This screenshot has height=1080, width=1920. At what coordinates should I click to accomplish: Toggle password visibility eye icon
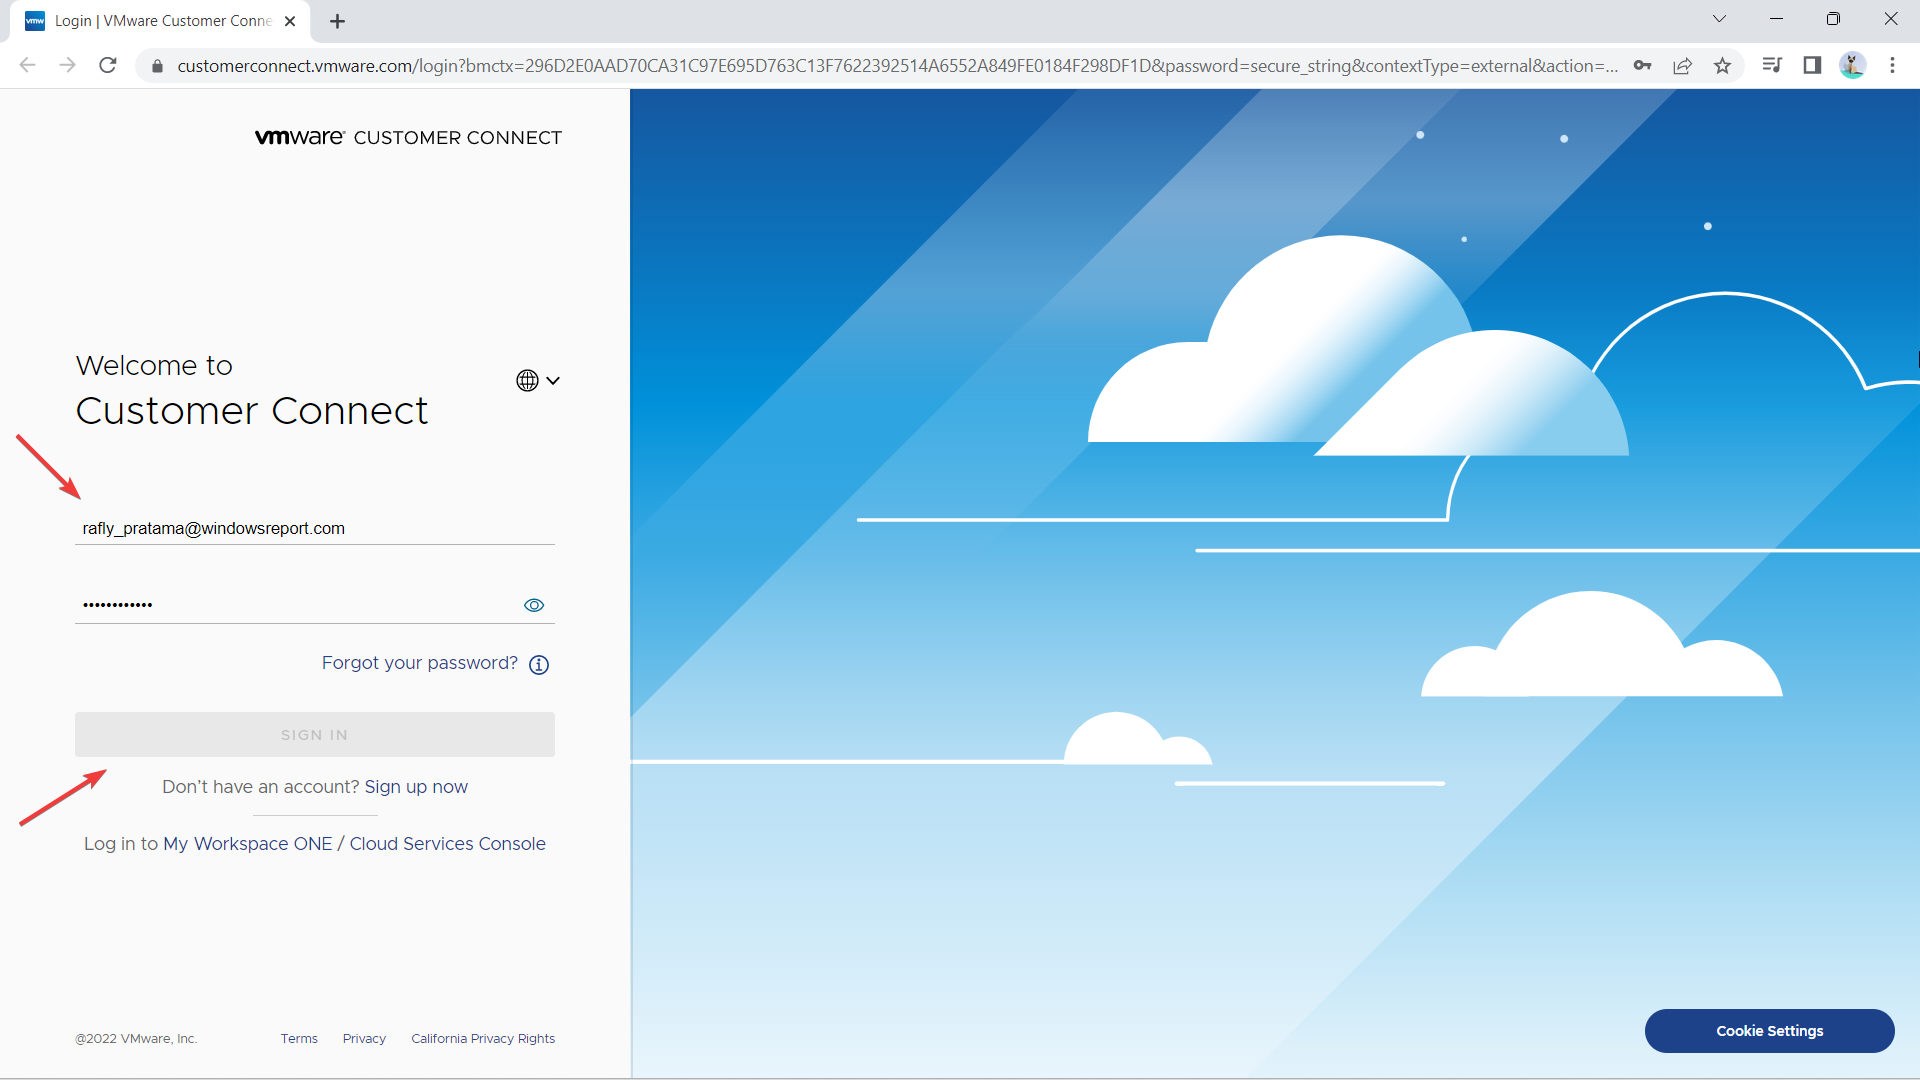click(x=534, y=605)
